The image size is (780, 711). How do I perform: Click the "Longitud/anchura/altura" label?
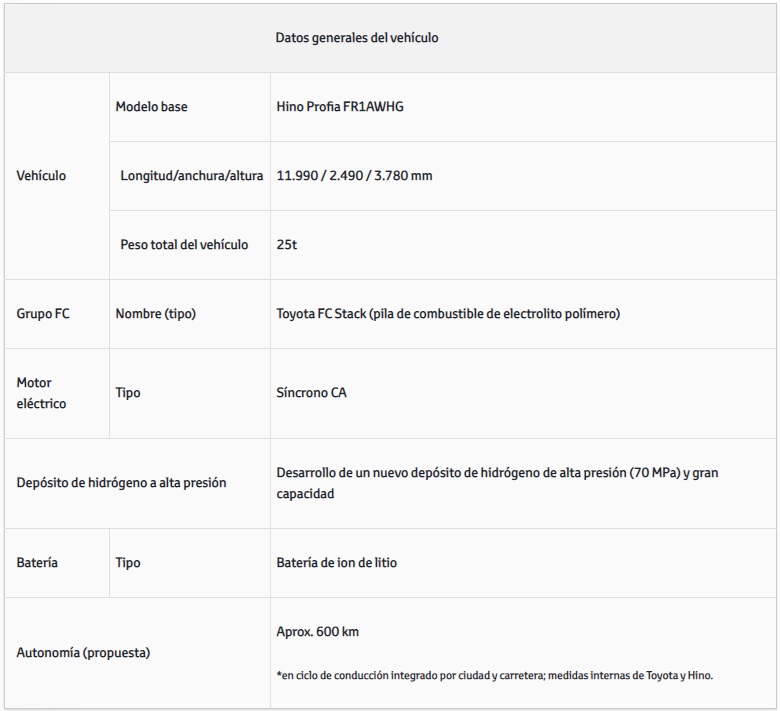click(191, 176)
